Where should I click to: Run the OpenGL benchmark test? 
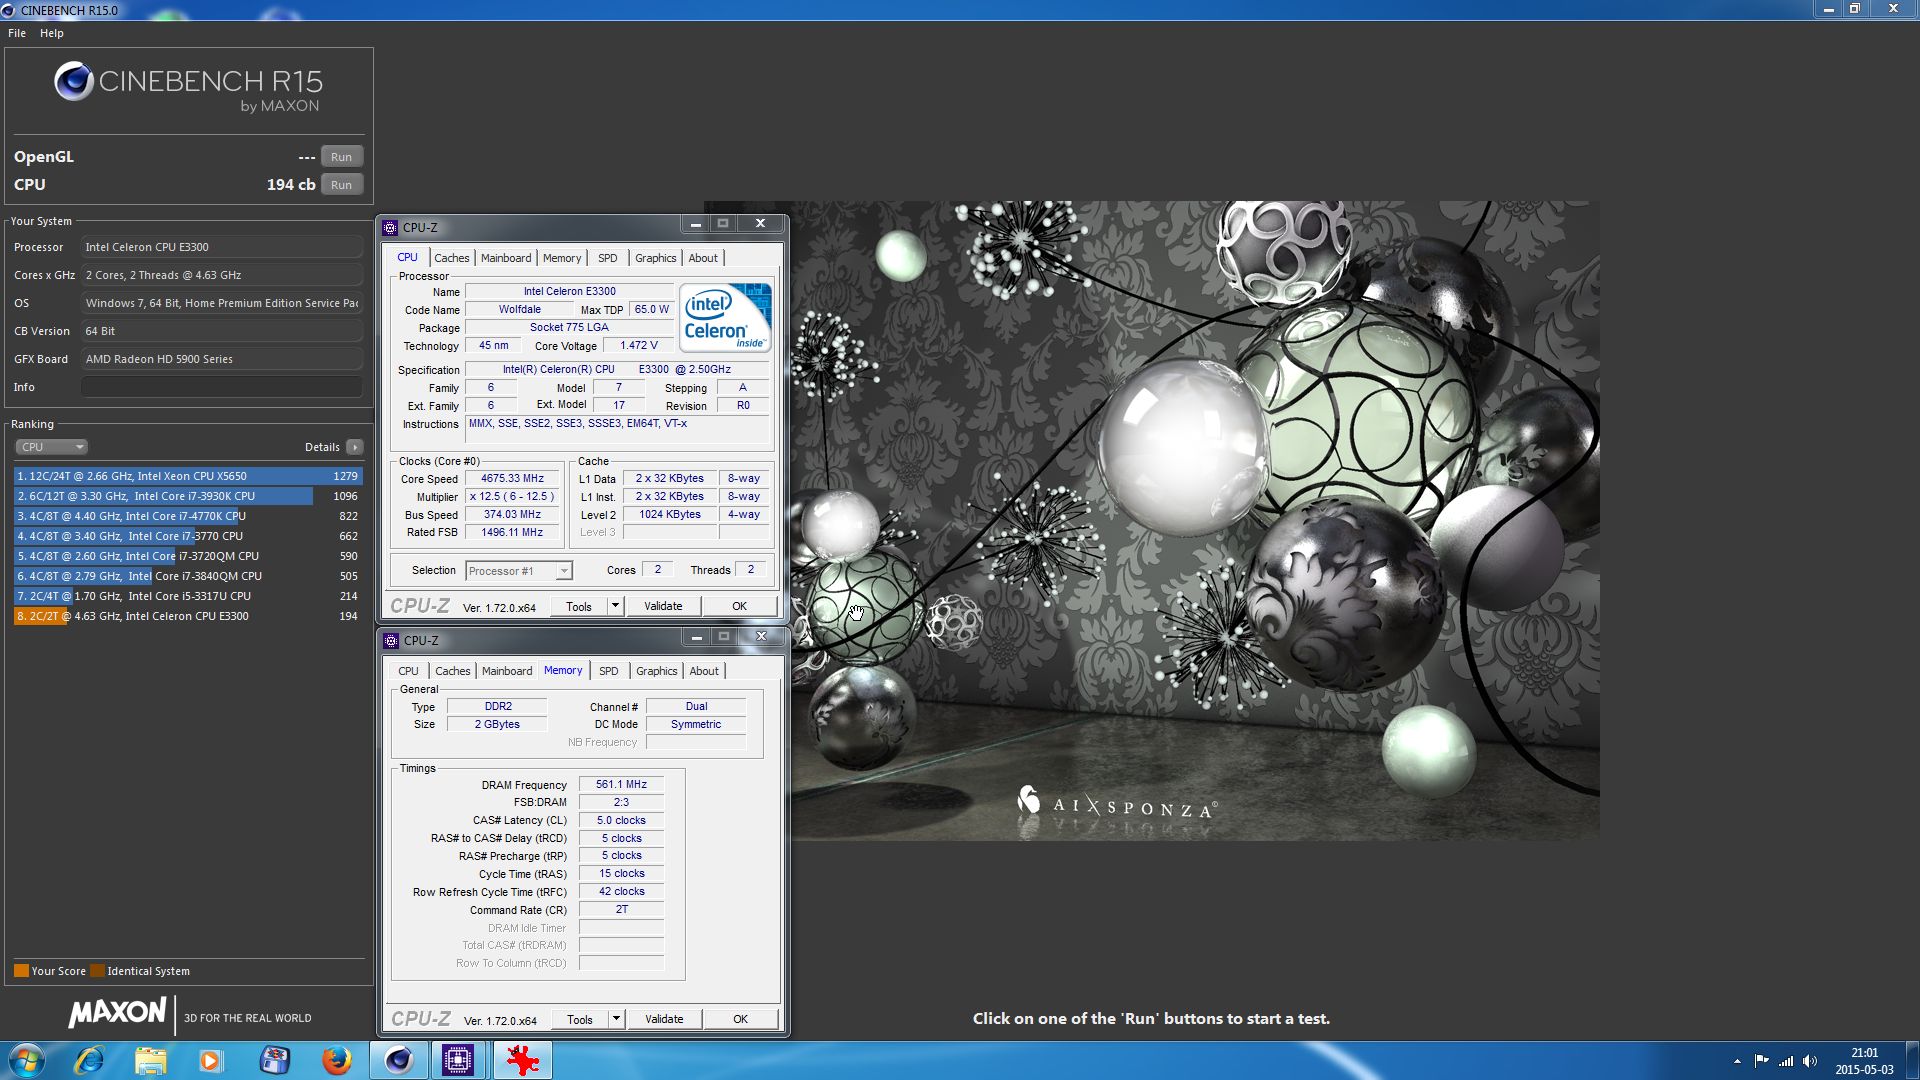pos(341,157)
